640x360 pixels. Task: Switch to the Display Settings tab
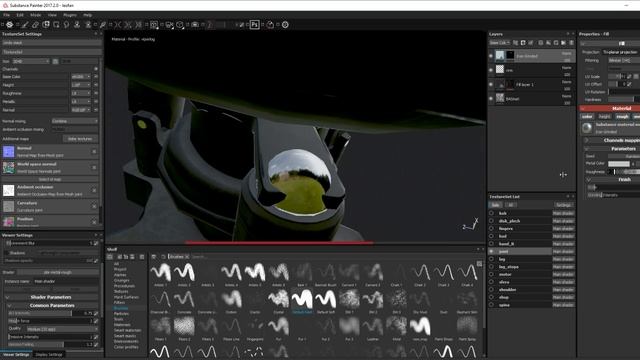pos(49,355)
